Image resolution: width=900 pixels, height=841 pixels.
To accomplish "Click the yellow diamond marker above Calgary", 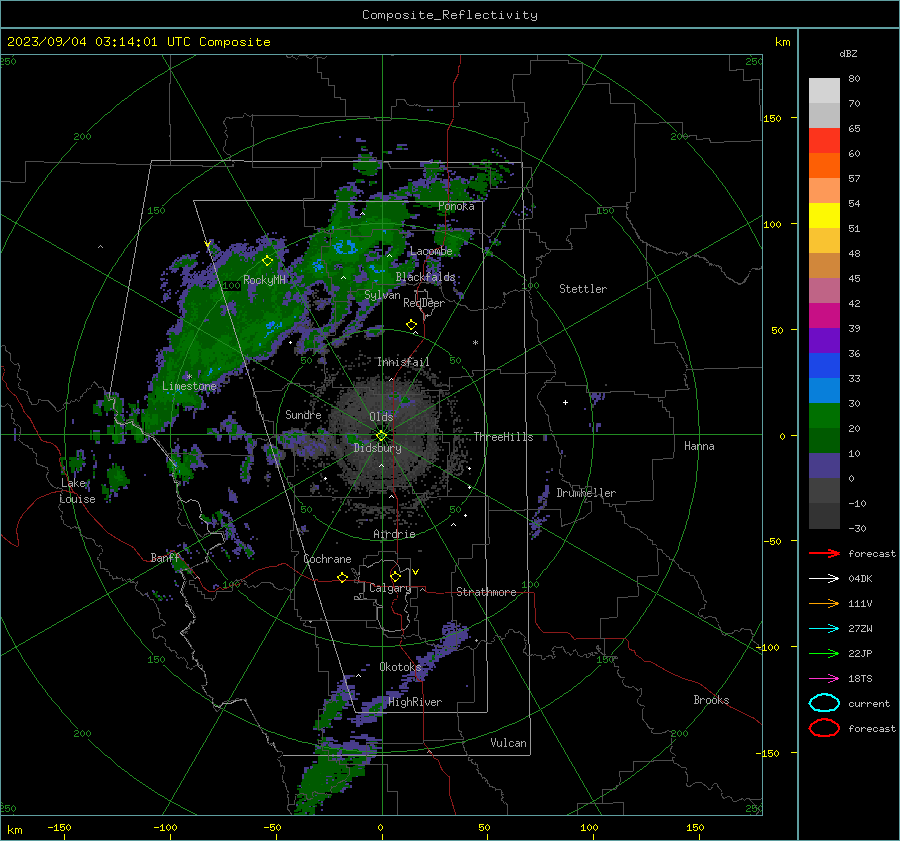I will coord(395,576).
